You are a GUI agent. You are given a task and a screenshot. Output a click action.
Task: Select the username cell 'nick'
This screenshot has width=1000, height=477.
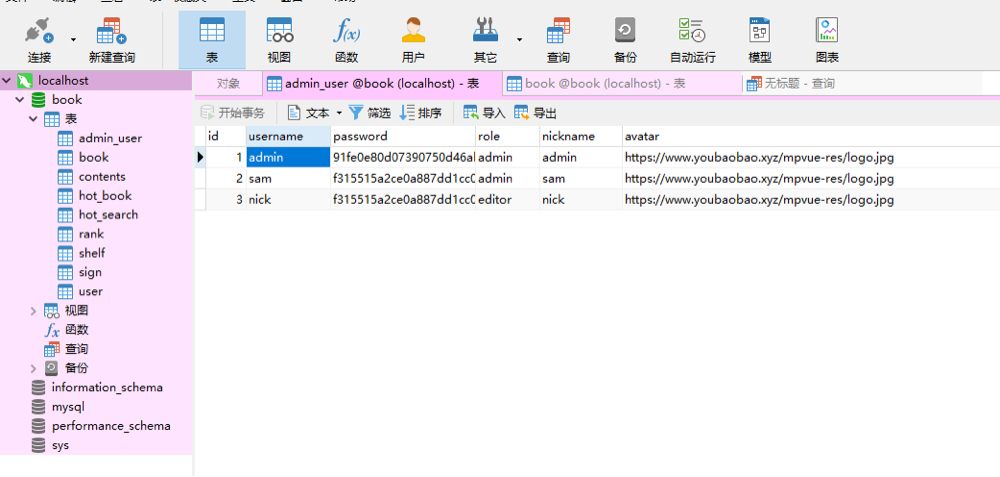click(288, 200)
